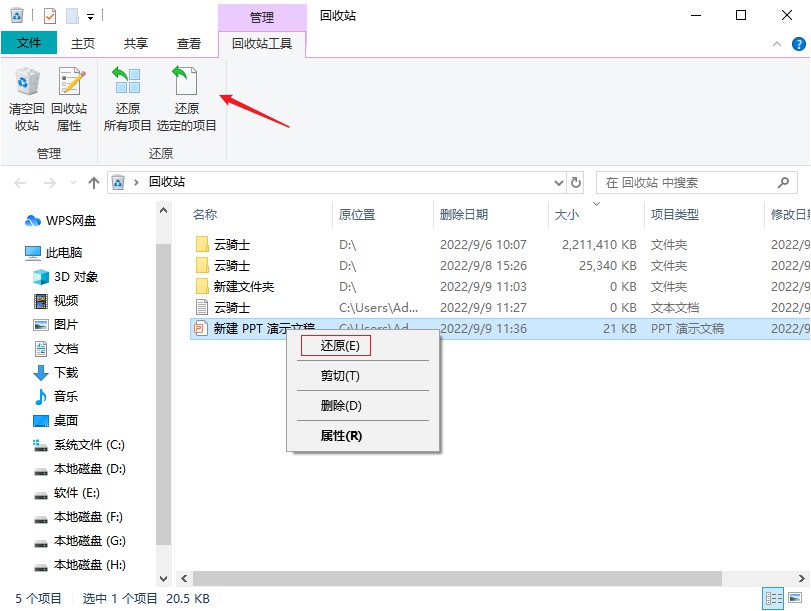Image resolution: width=811 pixels, height=611 pixels.
Task: Select WPS网盘 in the navigation pane
Action: coord(61,221)
